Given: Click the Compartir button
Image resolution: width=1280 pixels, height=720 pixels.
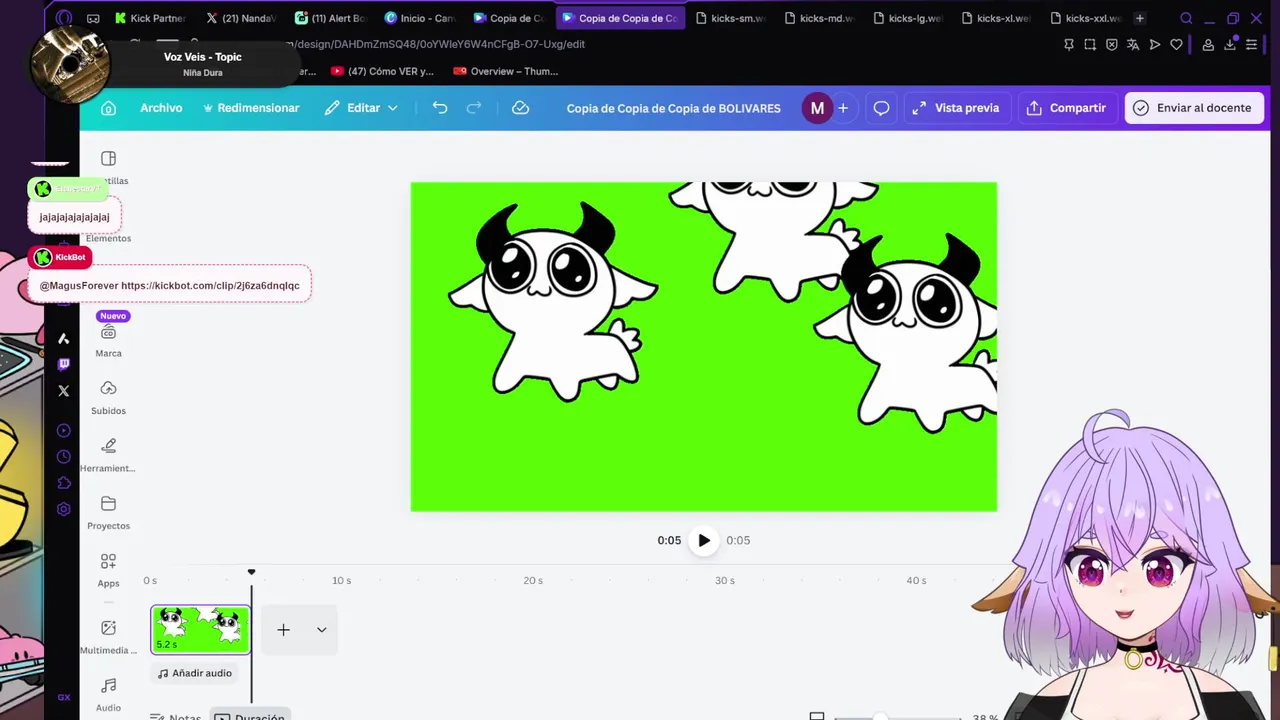Looking at the screenshot, I should (1066, 108).
